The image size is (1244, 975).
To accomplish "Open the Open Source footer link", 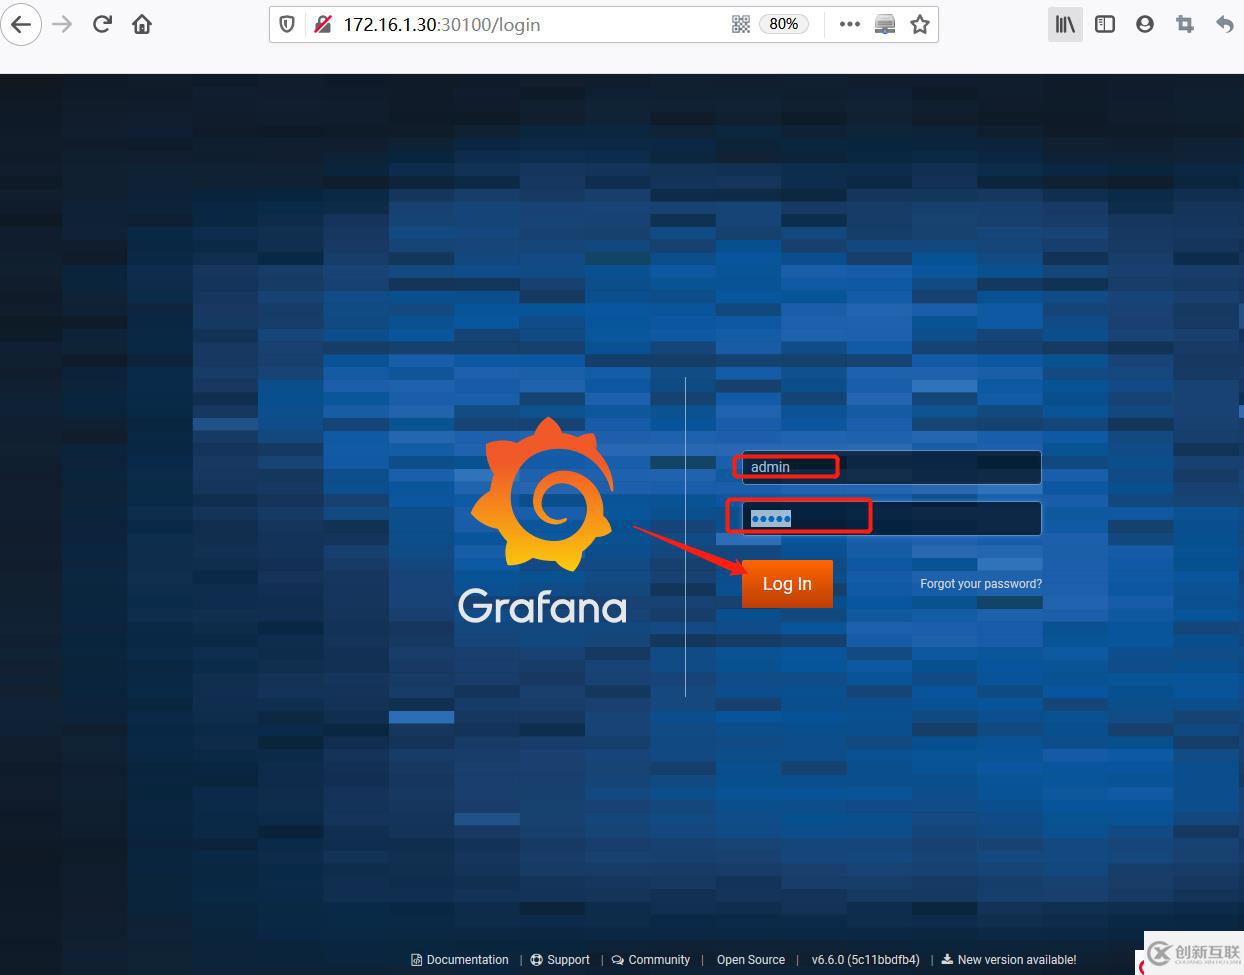I will point(751,960).
